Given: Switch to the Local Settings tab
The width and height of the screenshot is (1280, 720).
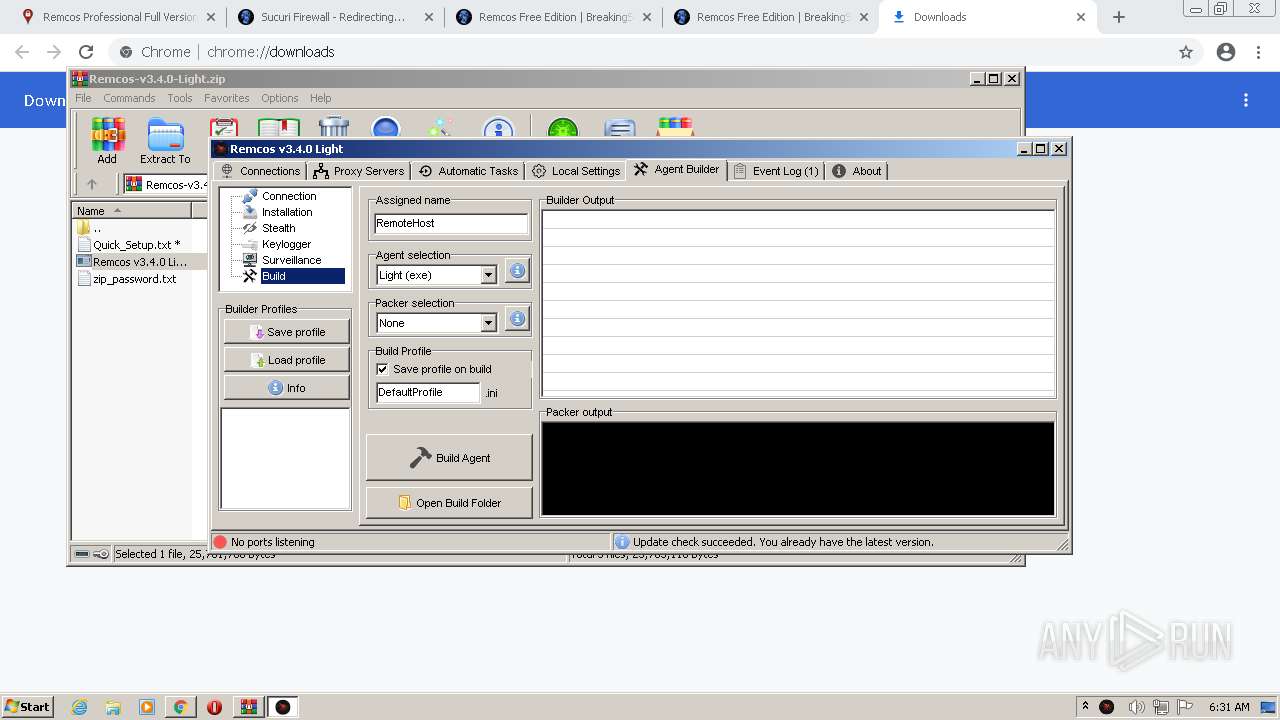Looking at the screenshot, I should pyautogui.click(x=576, y=171).
